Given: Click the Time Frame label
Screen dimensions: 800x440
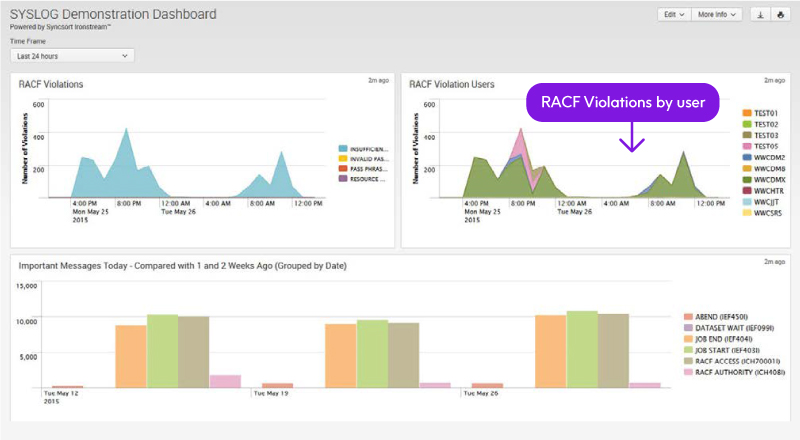Looking at the screenshot, I should [28, 41].
